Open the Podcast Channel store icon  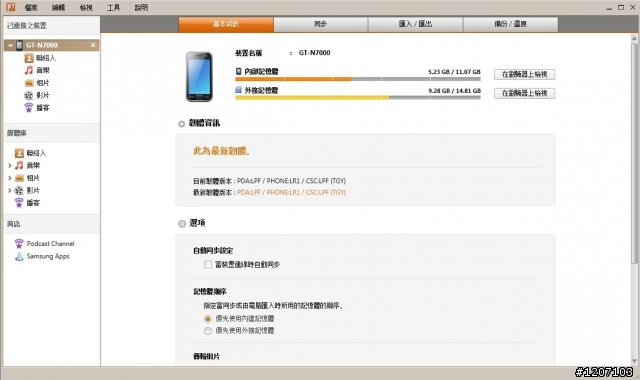point(19,244)
